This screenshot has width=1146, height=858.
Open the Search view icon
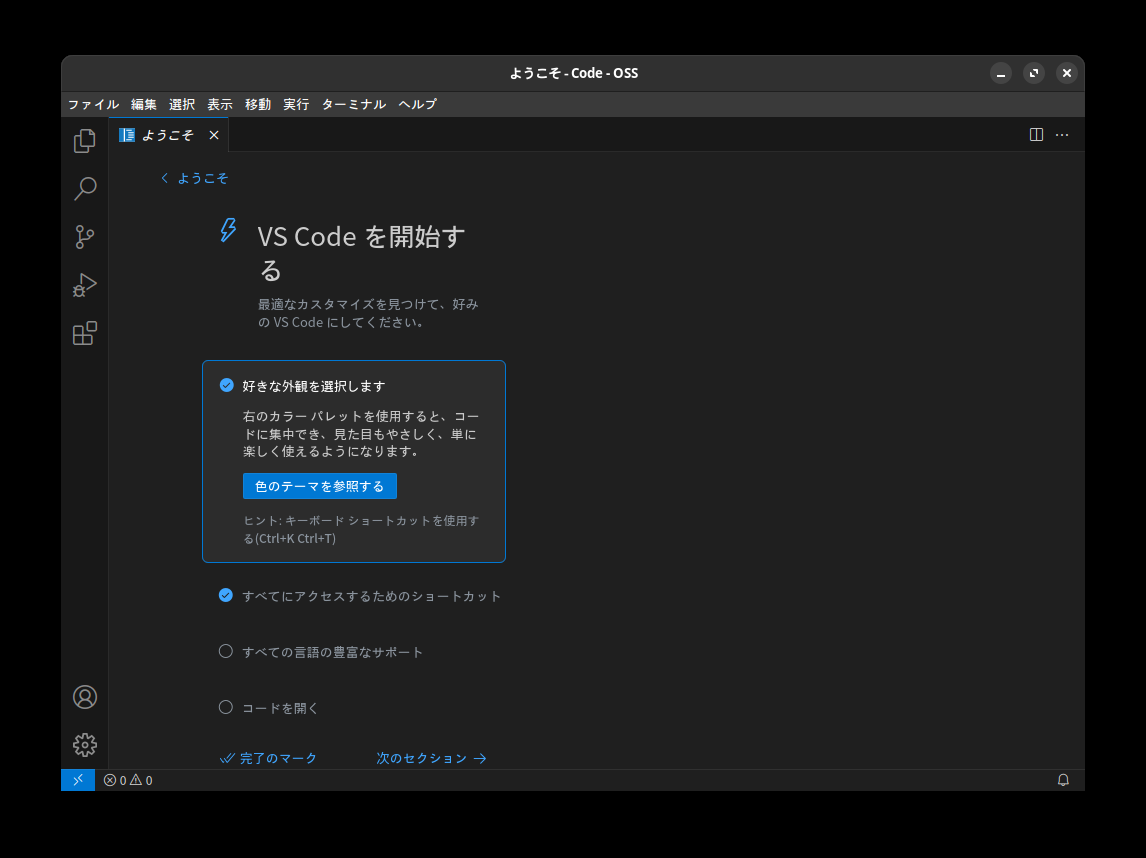pos(85,189)
